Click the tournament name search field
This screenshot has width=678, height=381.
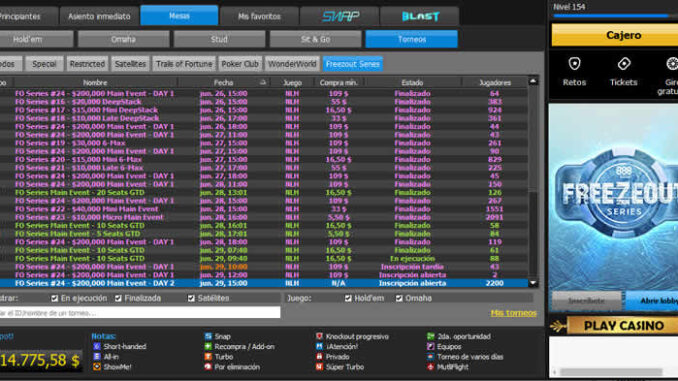coord(140,313)
